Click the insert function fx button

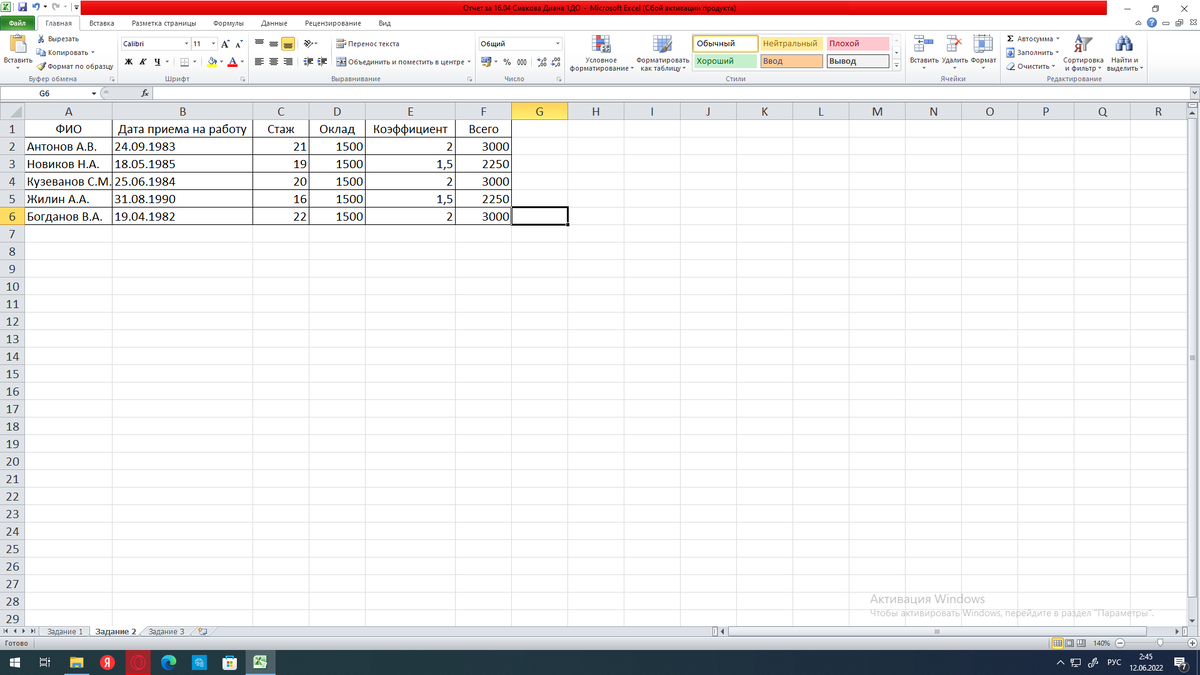click(x=146, y=93)
